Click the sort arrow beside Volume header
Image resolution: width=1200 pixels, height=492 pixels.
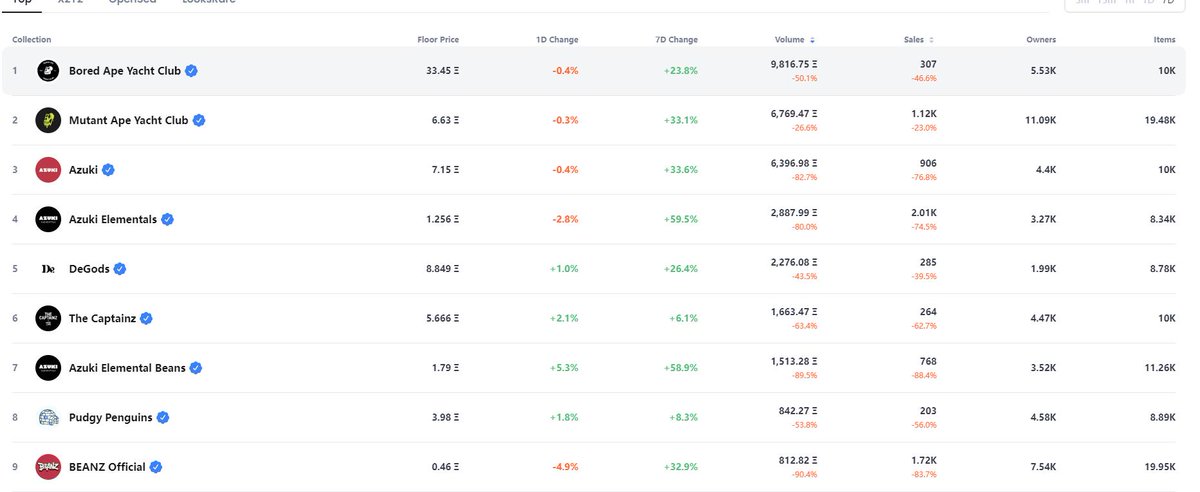pos(812,40)
